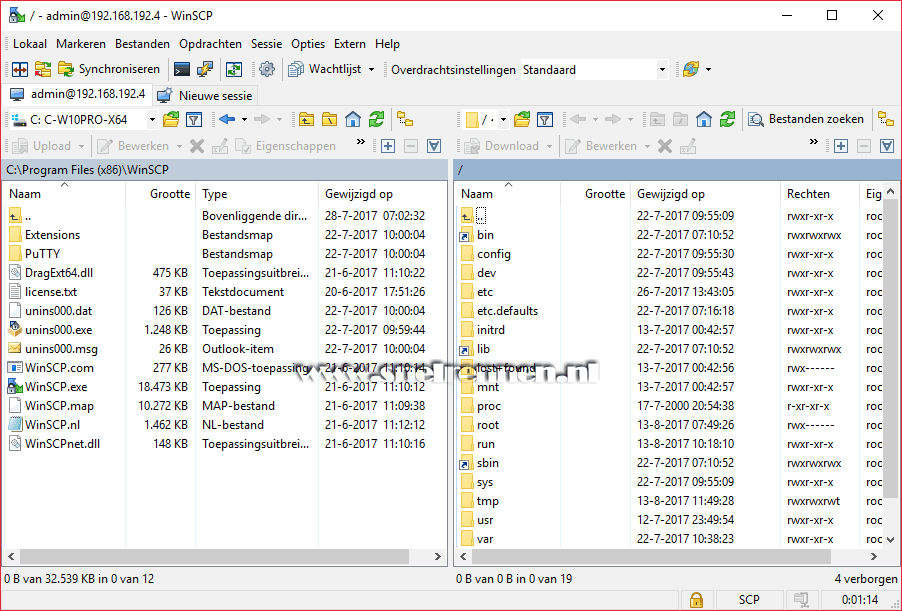Open the Extern menu
Image resolution: width=902 pixels, height=611 pixels.
click(x=350, y=44)
